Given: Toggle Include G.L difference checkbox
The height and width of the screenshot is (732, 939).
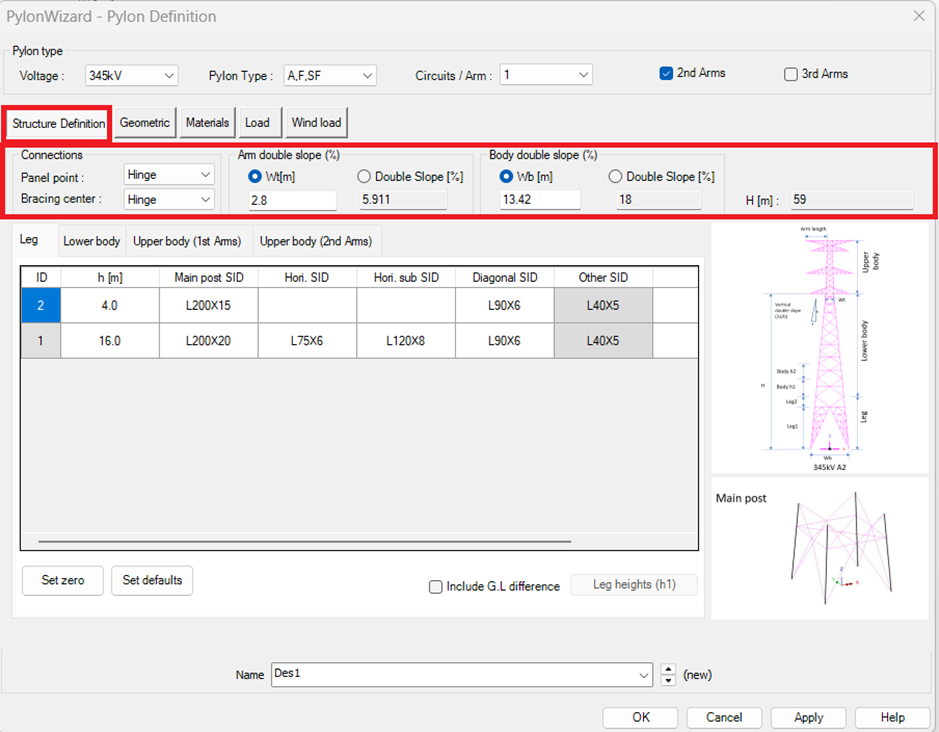Looking at the screenshot, I should point(435,587).
